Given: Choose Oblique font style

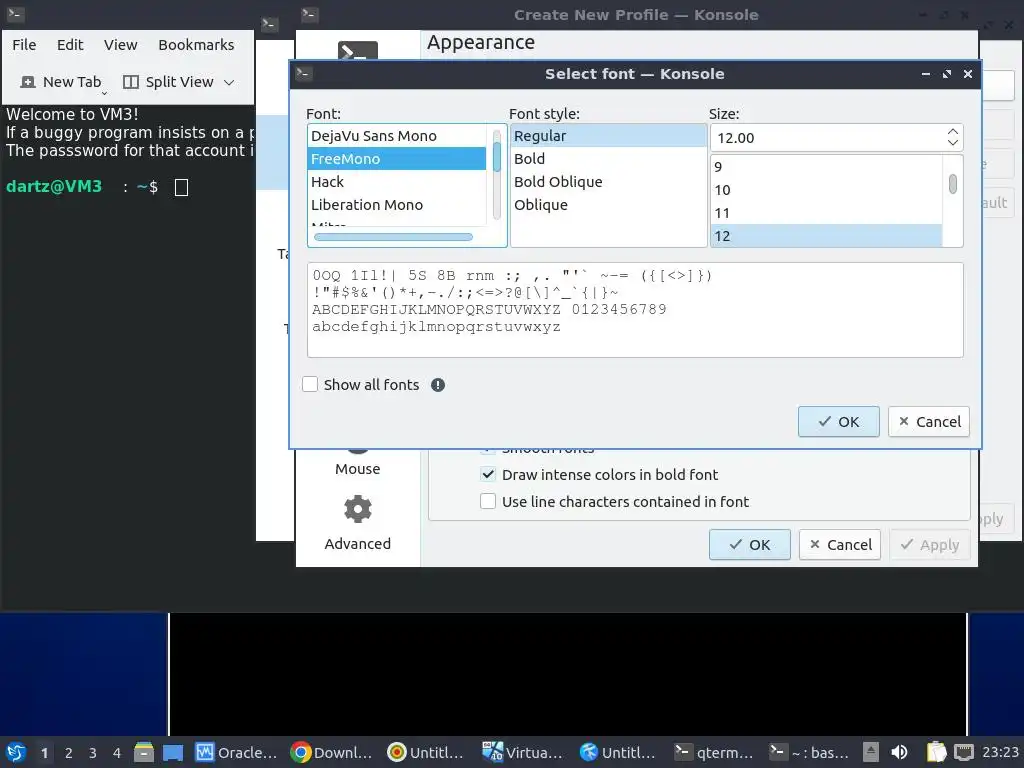Looking at the screenshot, I should click(x=609, y=204).
